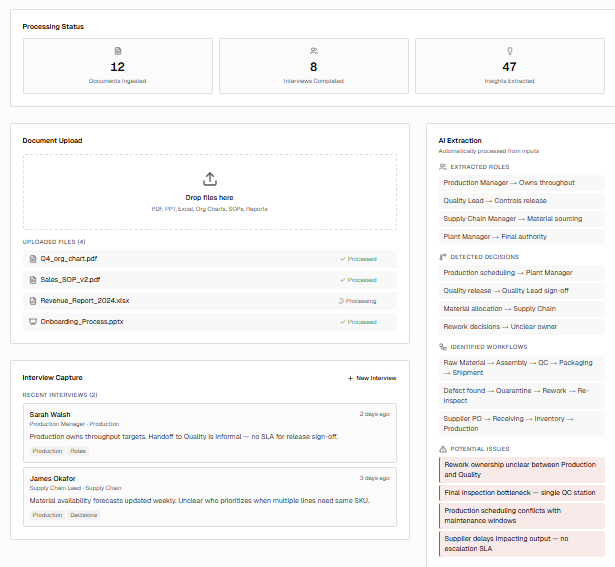Click the Detected Decisions branch icon
Viewport: 615px width, 567px height.
(x=443, y=257)
